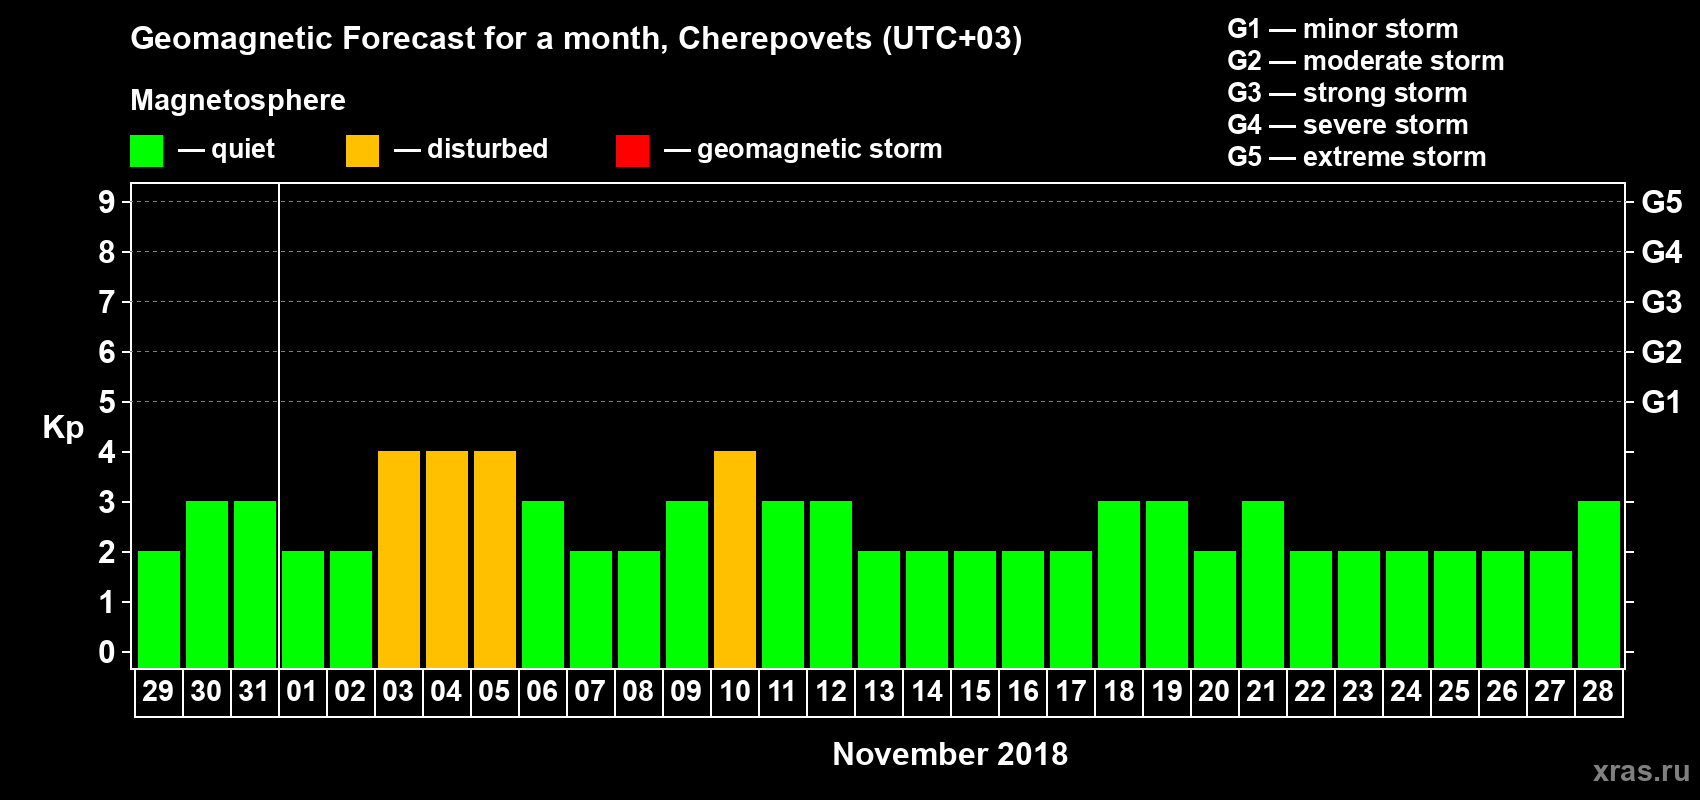1700x800 pixels.
Task: Click date label 16 on the axis
Action: 1022,691
